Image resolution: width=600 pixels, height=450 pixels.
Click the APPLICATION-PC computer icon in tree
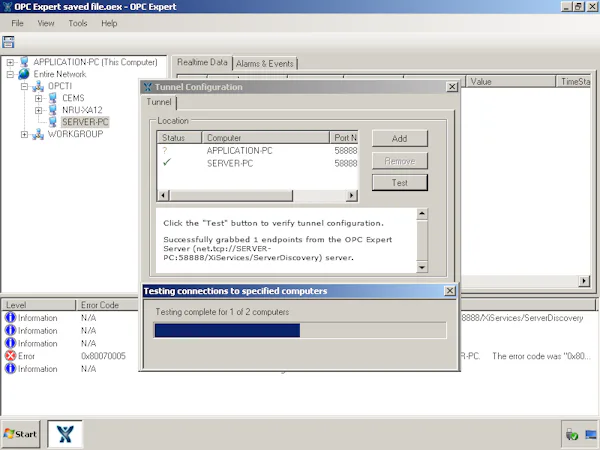(24, 62)
